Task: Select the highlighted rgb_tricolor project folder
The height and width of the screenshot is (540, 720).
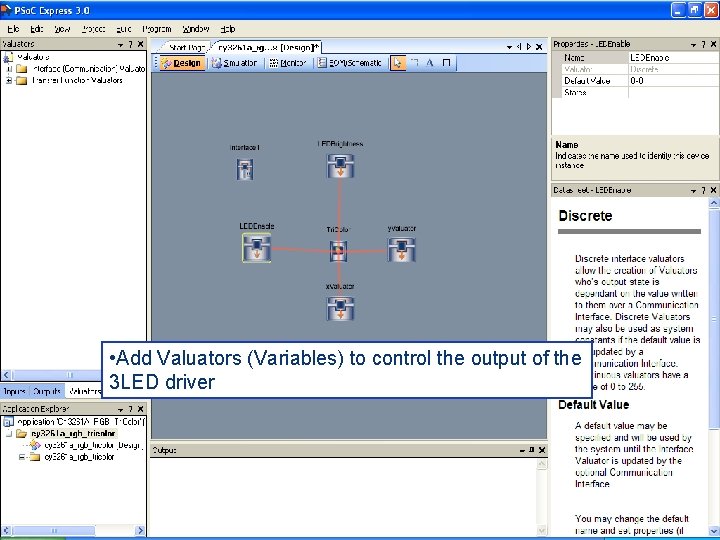Action: click(x=73, y=433)
